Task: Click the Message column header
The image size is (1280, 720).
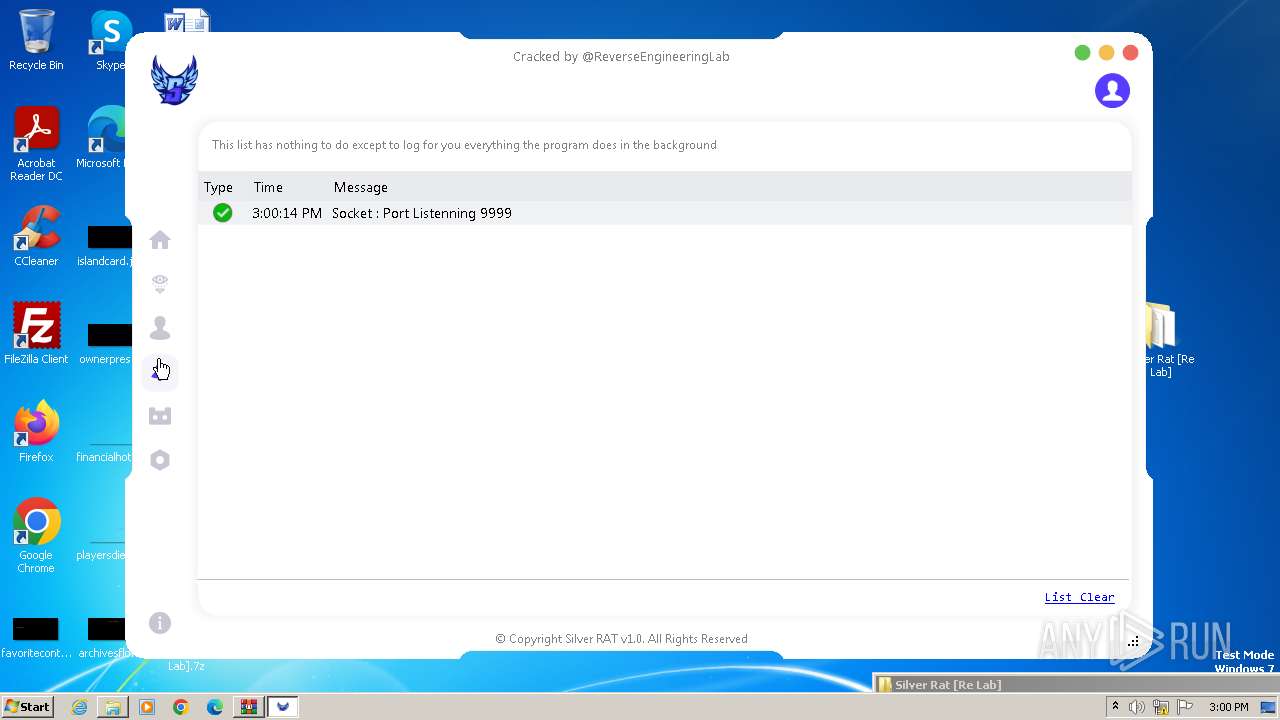Action: coord(360,187)
